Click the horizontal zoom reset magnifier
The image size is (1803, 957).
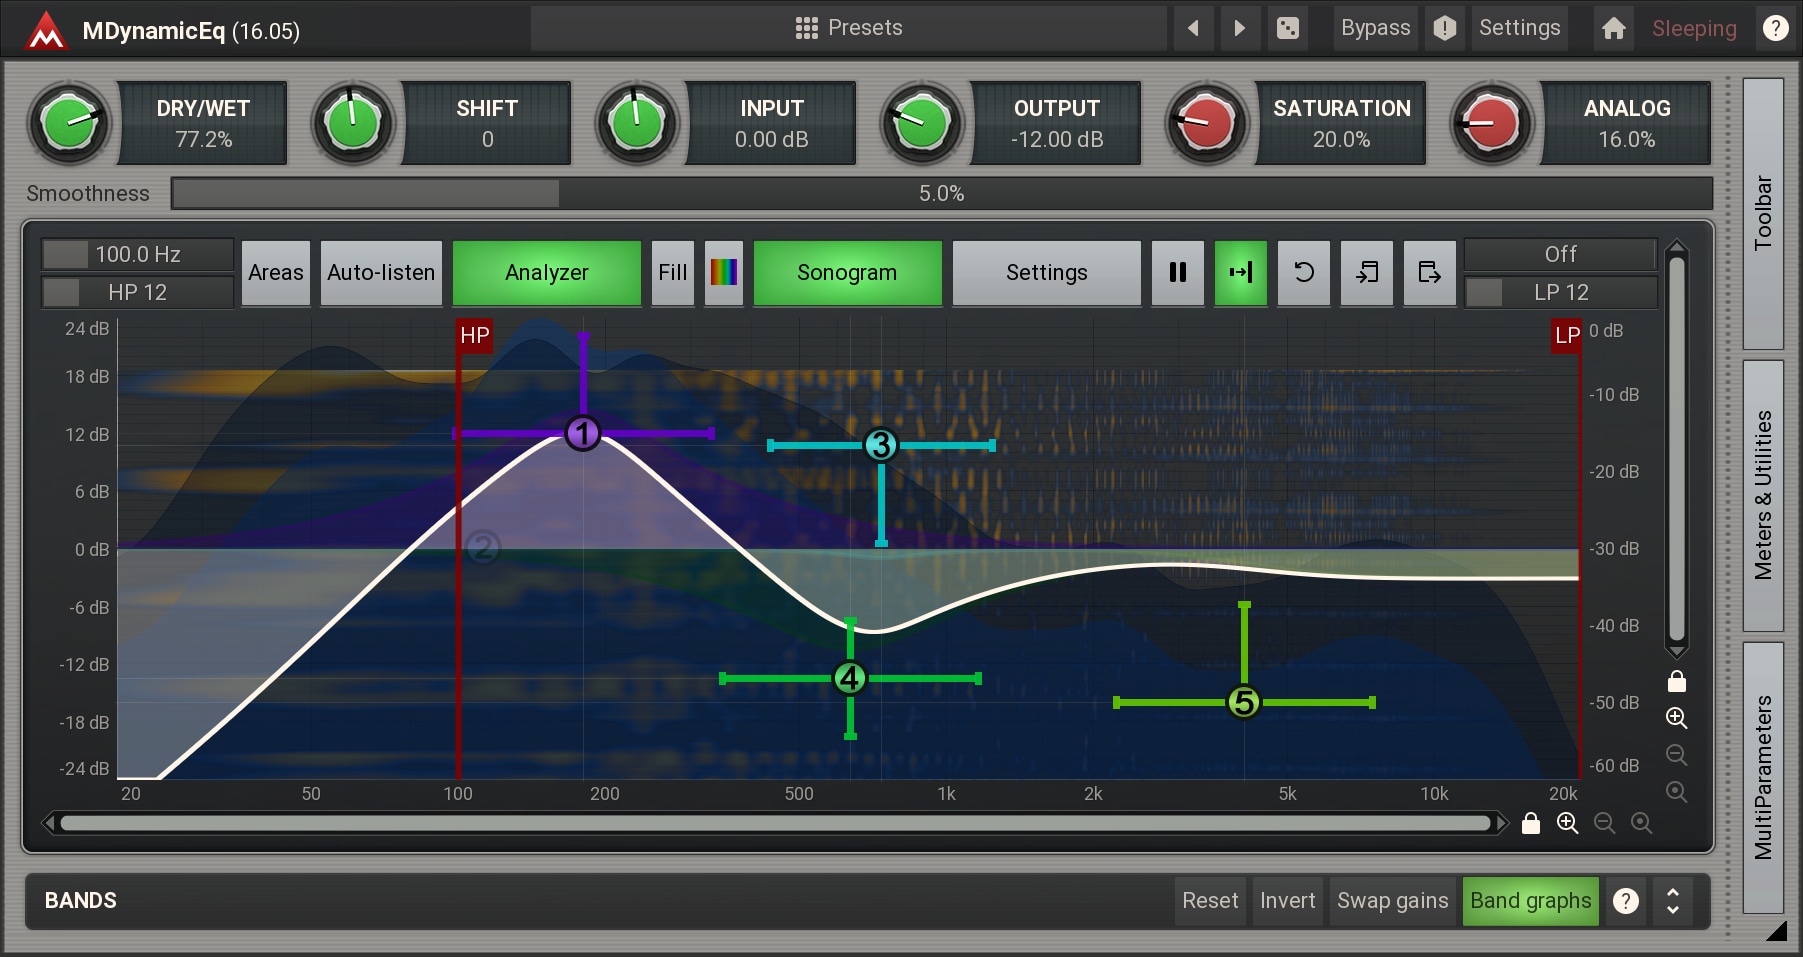tap(1642, 823)
